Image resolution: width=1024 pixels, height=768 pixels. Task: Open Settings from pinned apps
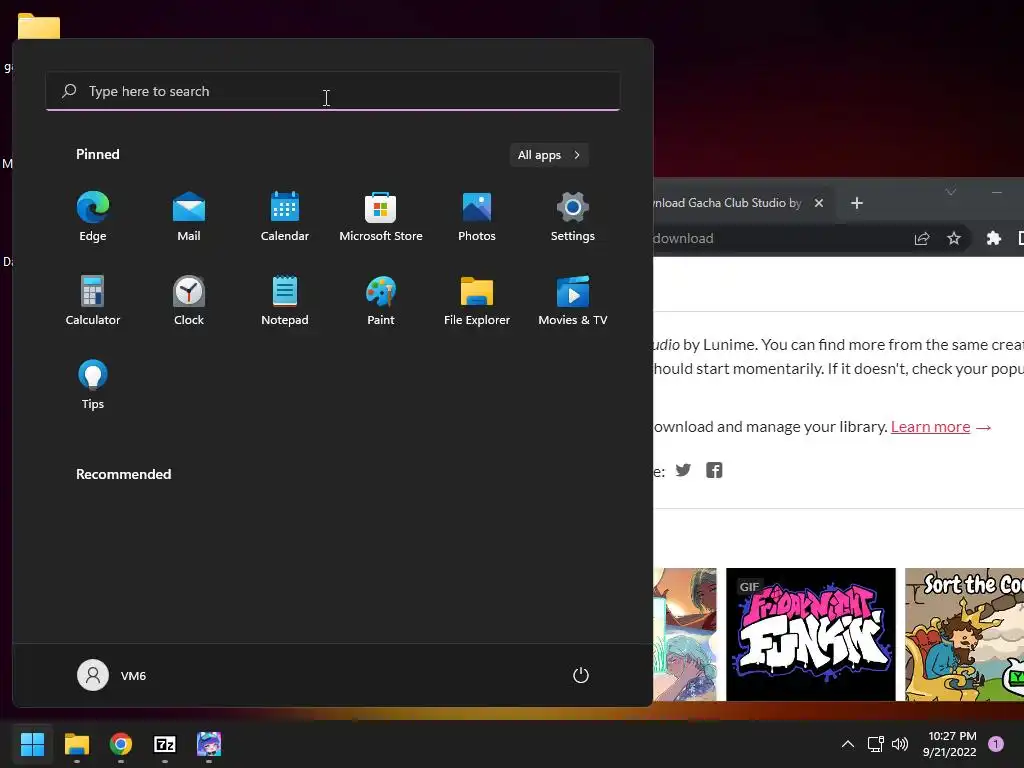pyautogui.click(x=573, y=217)
